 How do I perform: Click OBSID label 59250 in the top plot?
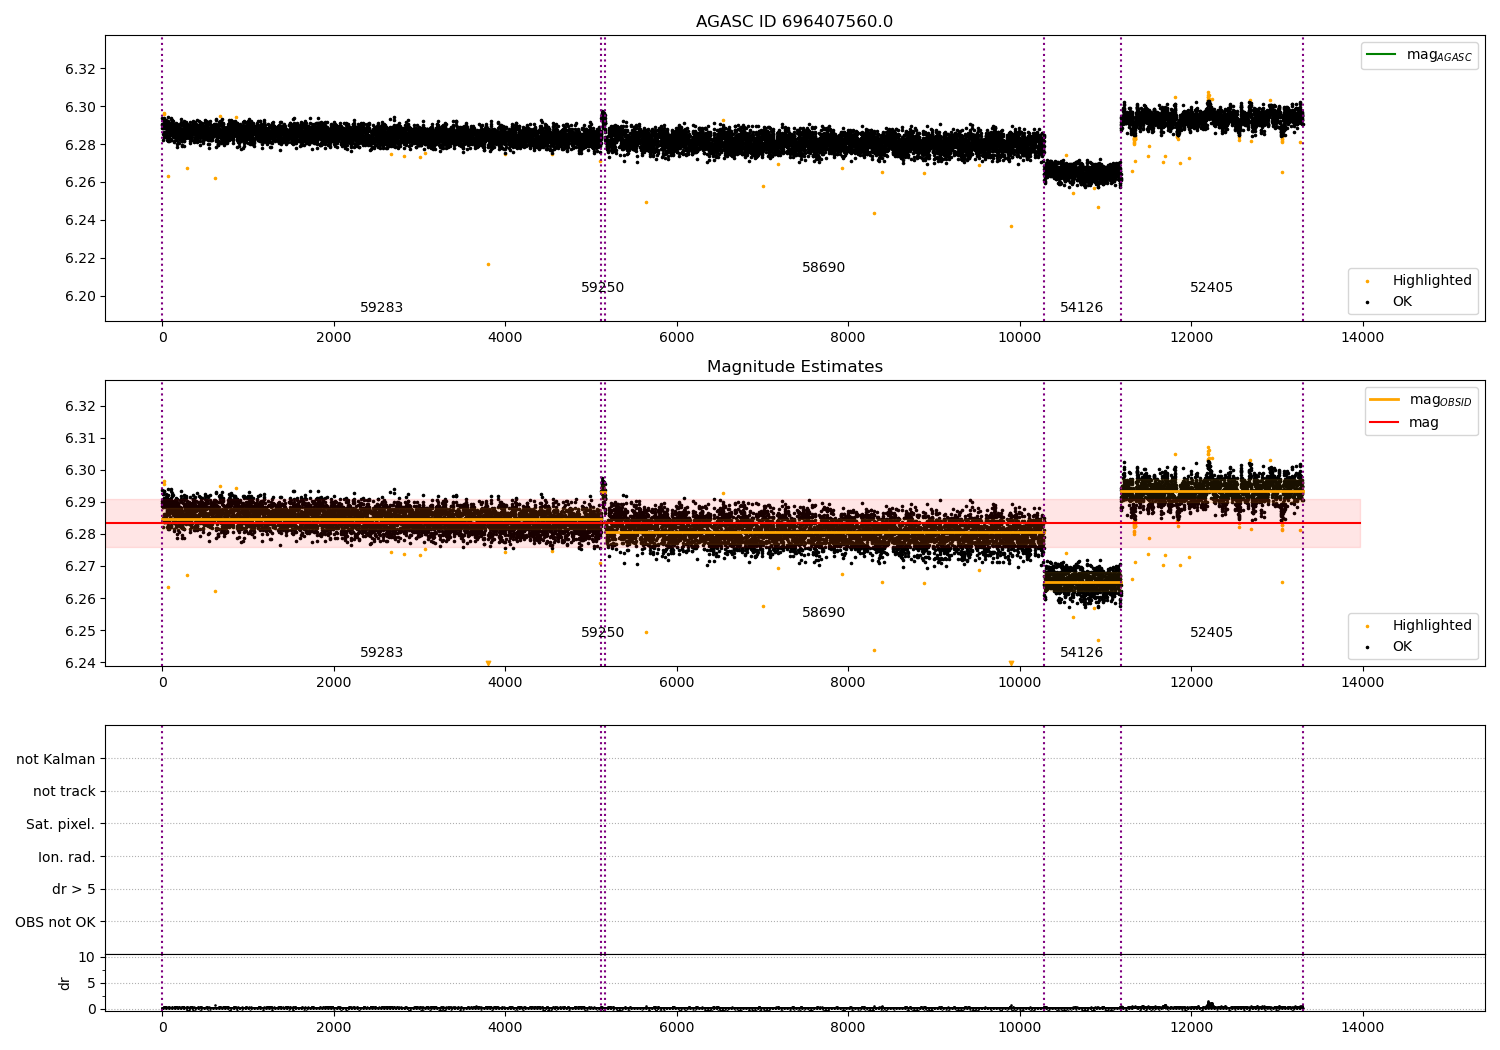tap(602, 288)
